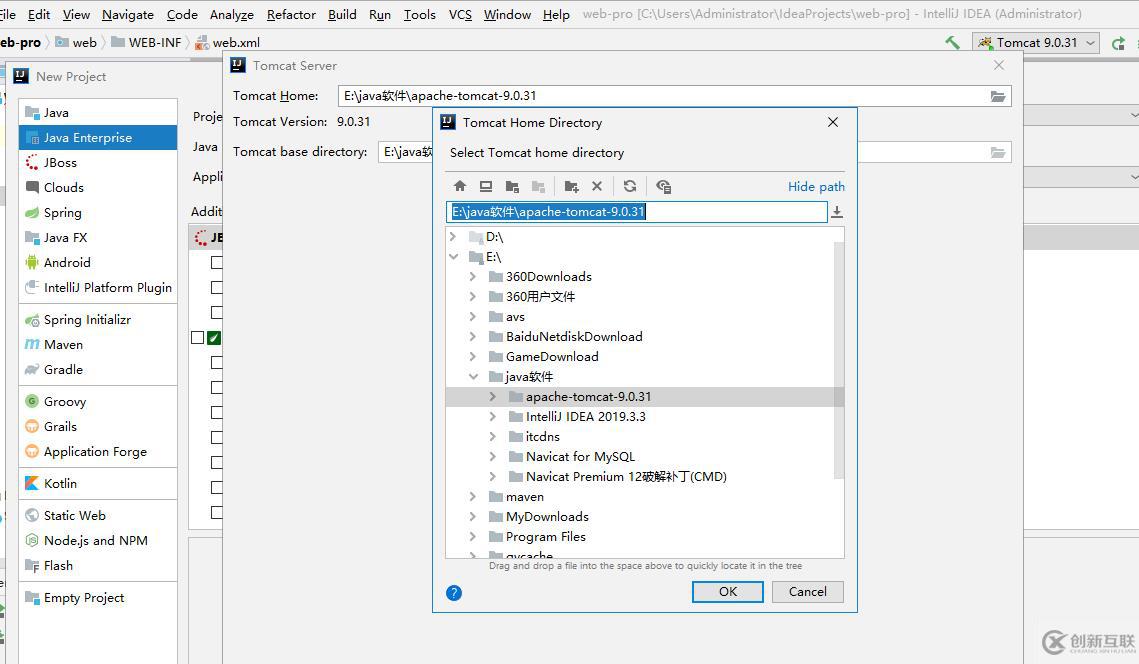Collapse the E:\ drive node
The height and width of the screenshot is (664, 1139).
pyautogui.click(x=453, y=256)
